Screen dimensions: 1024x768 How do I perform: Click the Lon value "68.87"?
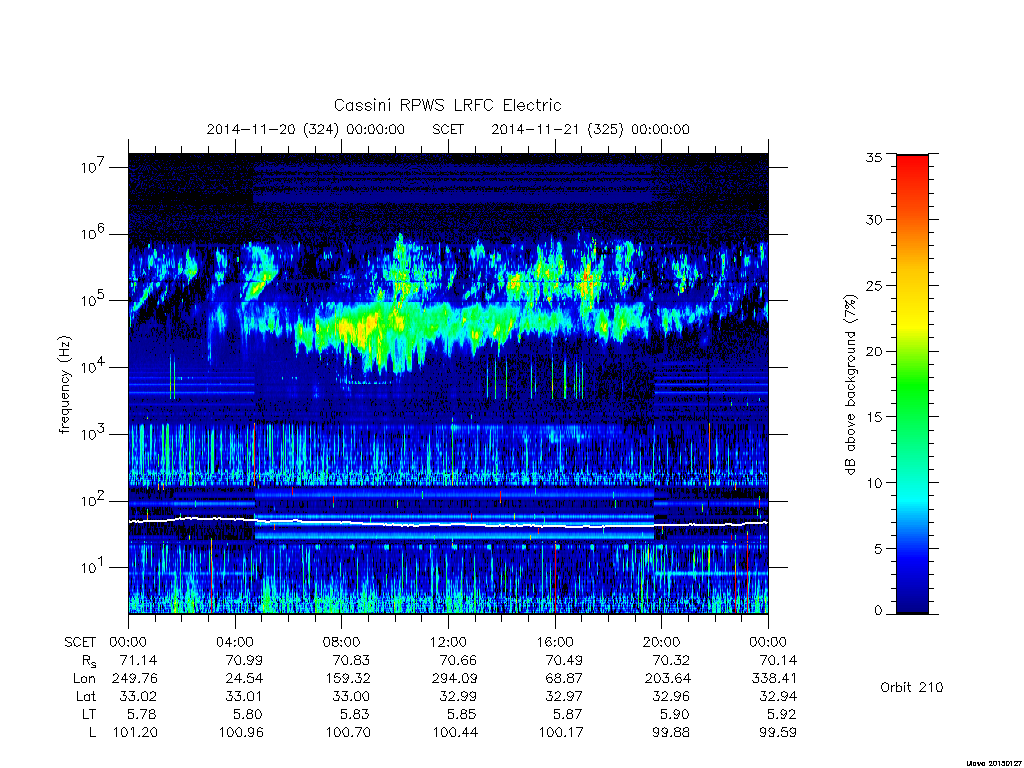pos(564,679)
